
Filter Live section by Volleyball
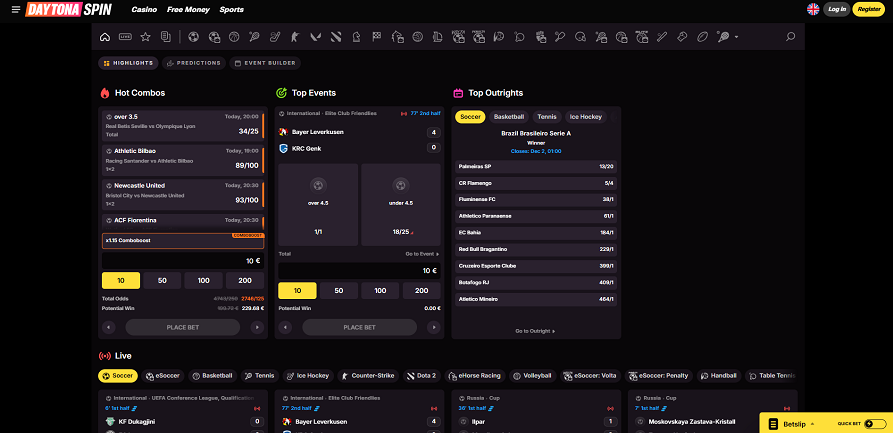(x=532, y=376)
